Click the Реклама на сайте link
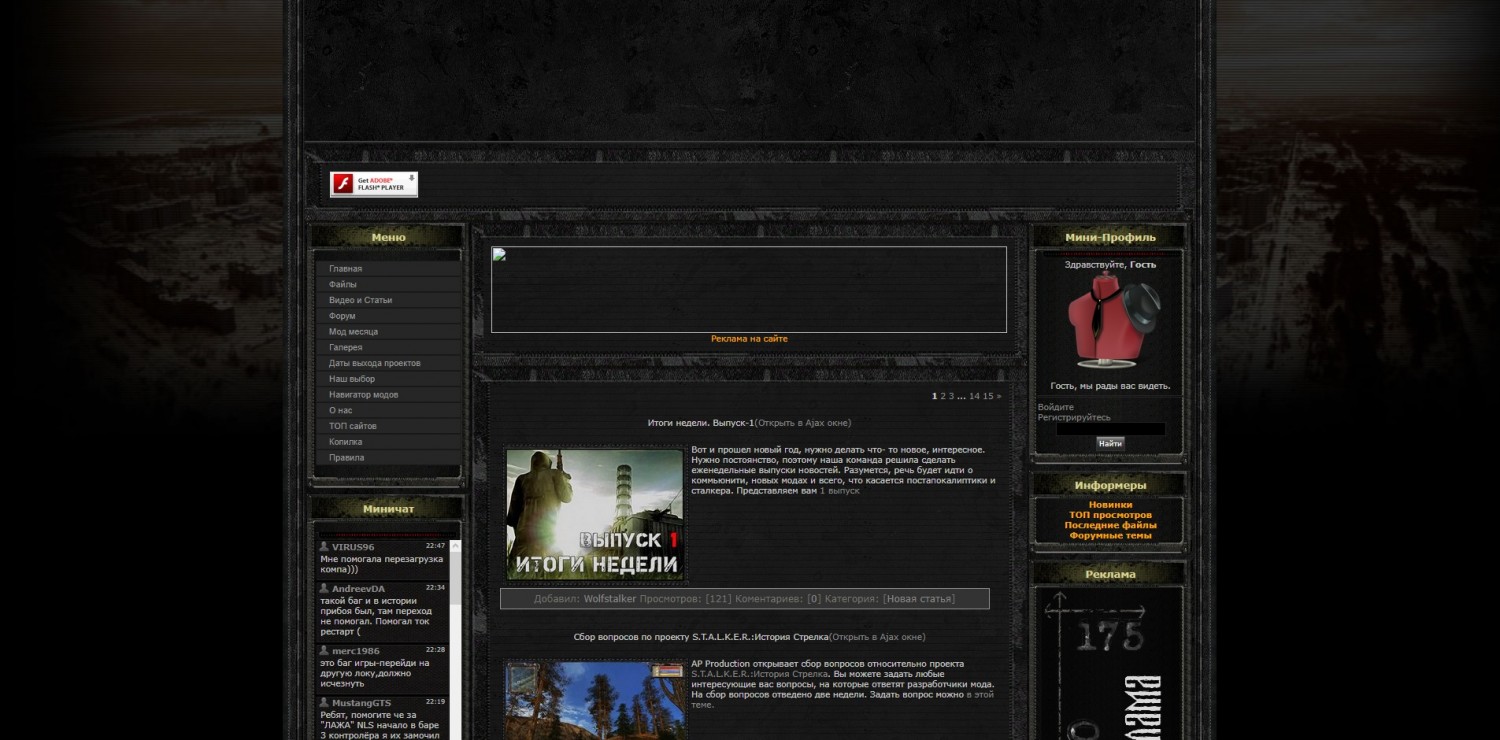This screenshot has height=740, width=1500. pos(749,339)
